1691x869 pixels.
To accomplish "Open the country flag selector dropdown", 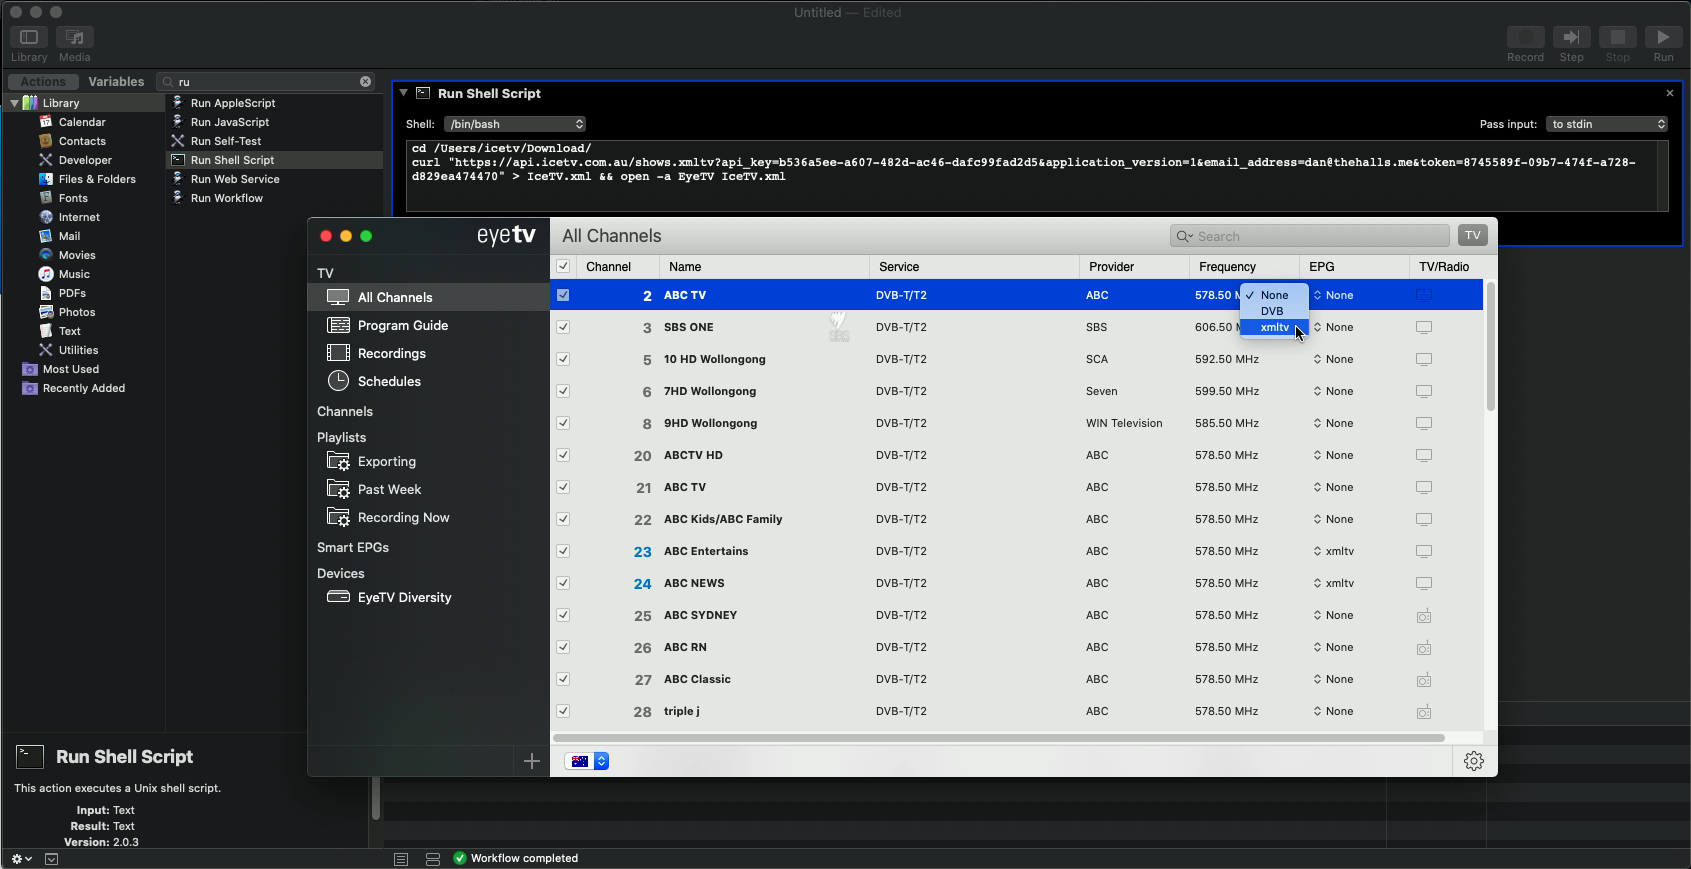I will (587, 761).
